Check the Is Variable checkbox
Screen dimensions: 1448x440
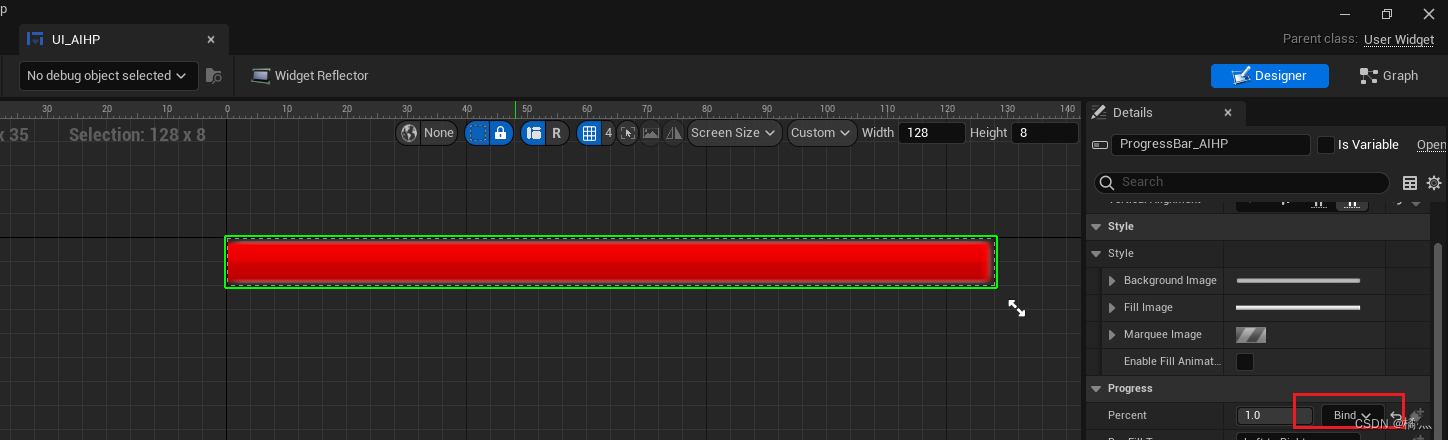coord(1326,145)
